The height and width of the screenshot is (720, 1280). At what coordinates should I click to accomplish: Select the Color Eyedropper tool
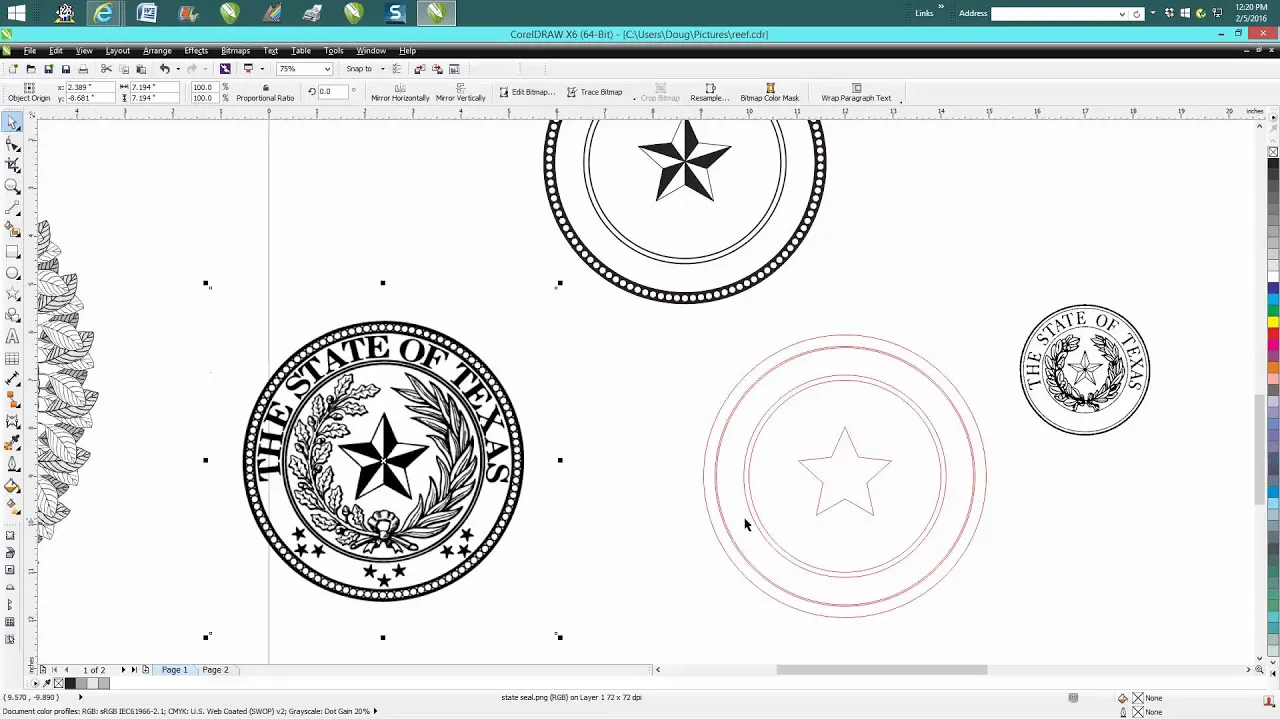[x=12, y=444]
